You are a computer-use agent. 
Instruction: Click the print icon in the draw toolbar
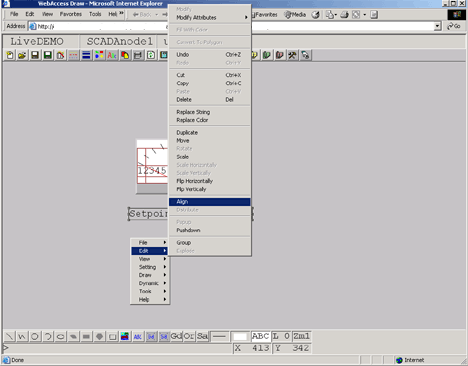(x=138, y=55)
